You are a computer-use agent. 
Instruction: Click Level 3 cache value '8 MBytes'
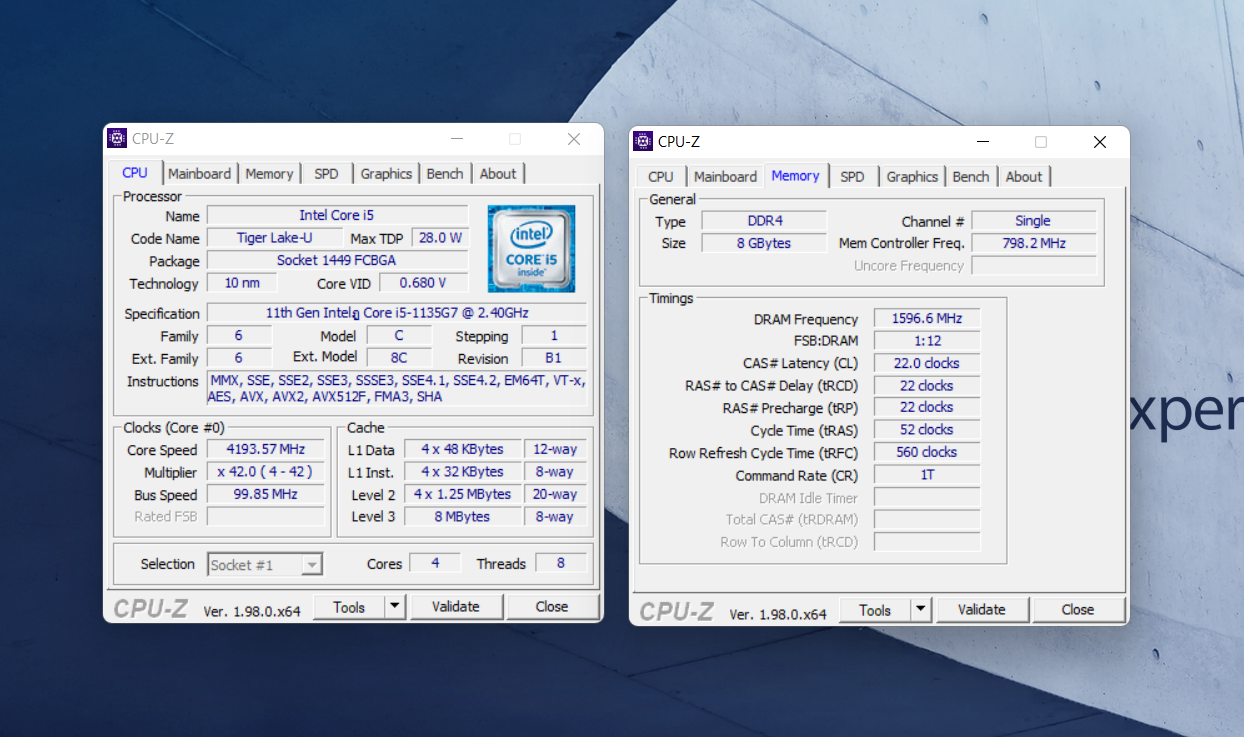462,517
